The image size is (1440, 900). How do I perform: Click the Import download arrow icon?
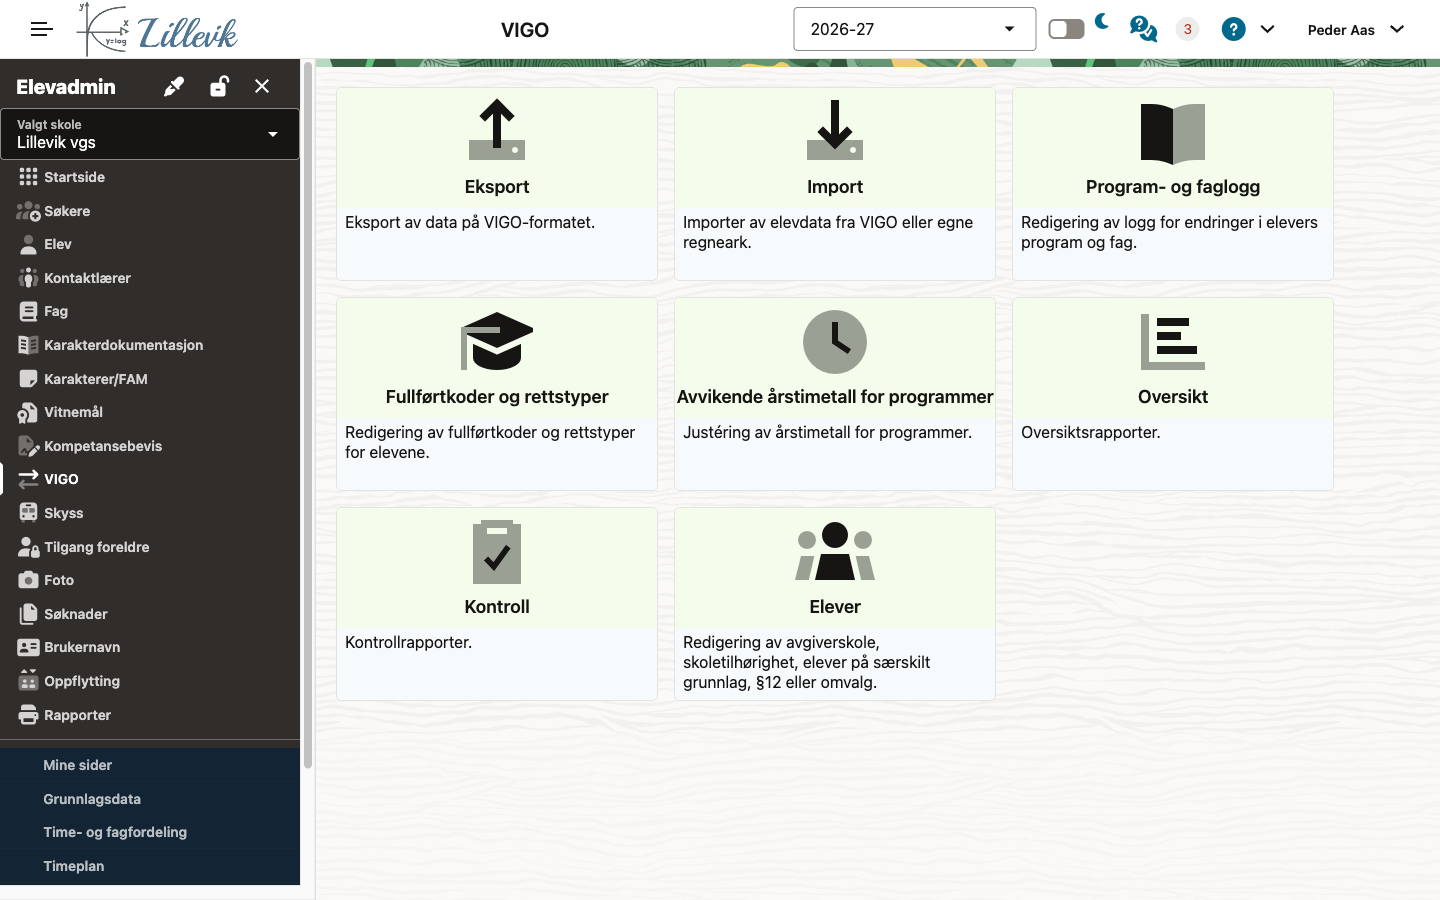(835, 130)
